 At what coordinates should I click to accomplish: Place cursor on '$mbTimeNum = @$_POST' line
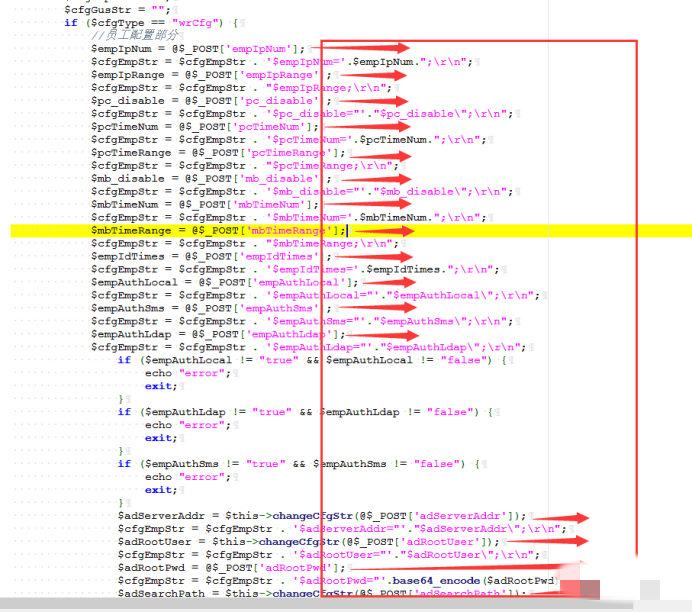click(x=205, y=205)
